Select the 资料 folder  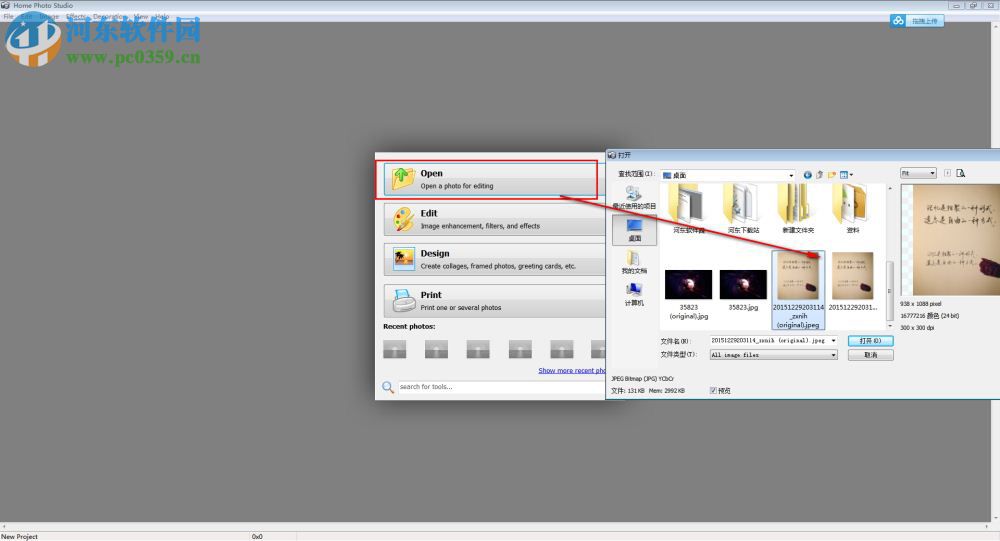click(x=853, y=209)
